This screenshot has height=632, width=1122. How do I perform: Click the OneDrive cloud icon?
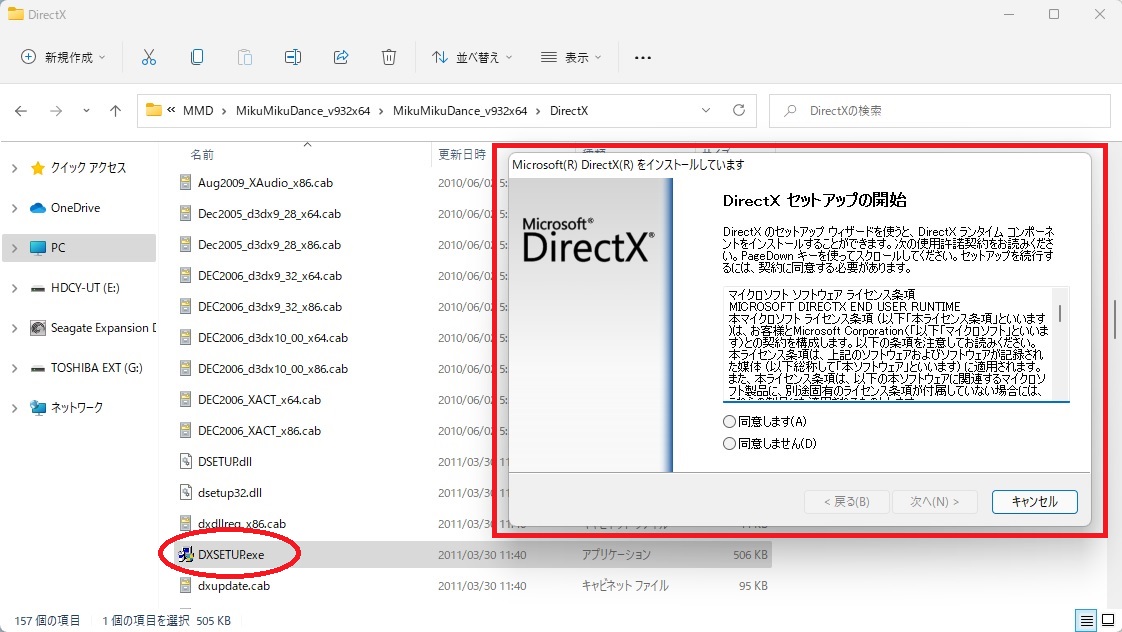(37, 208)
